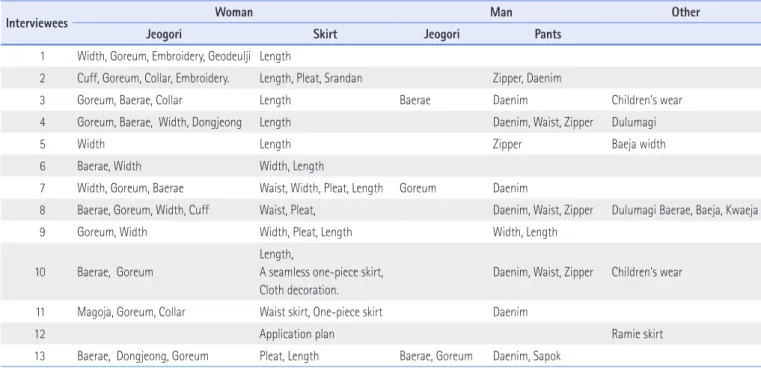Click 'Goreum' in Man Jeogori row 7

(418, 188)
